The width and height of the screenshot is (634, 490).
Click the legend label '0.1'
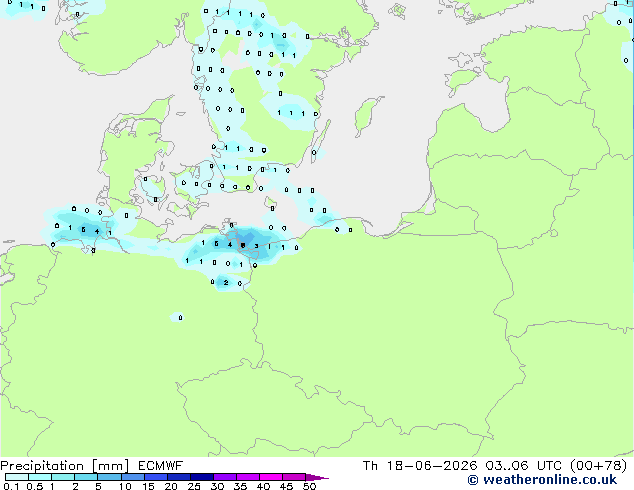click(11, 486)
